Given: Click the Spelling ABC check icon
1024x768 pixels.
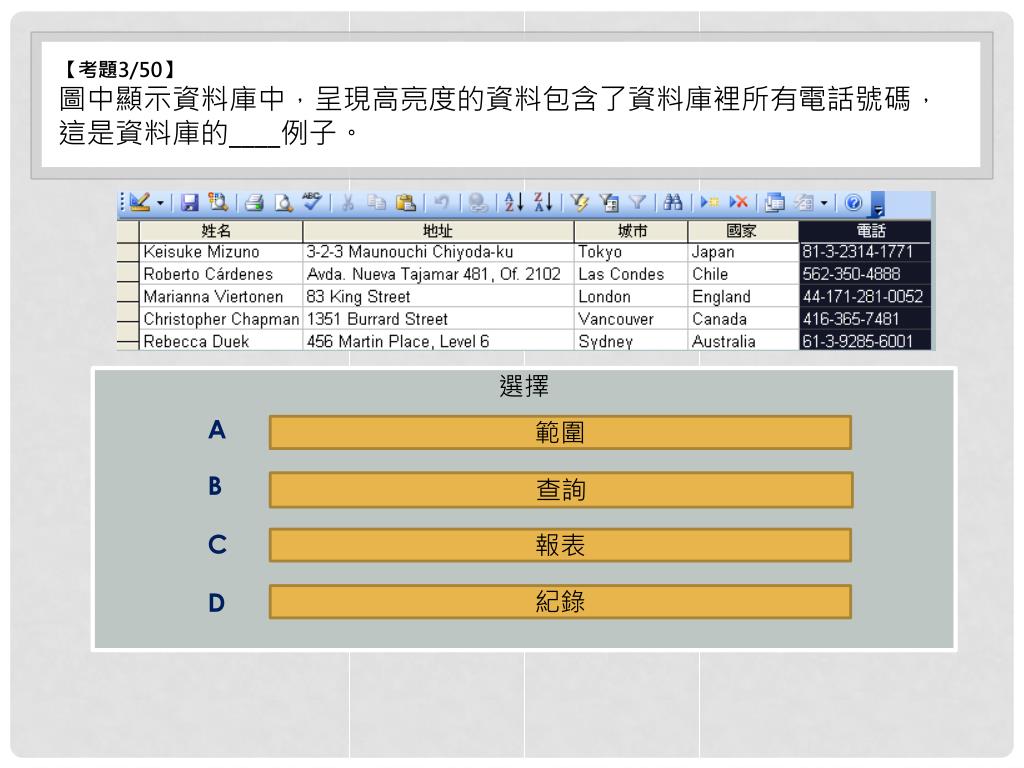Looking at the screenshot, I should coord(312,202).
